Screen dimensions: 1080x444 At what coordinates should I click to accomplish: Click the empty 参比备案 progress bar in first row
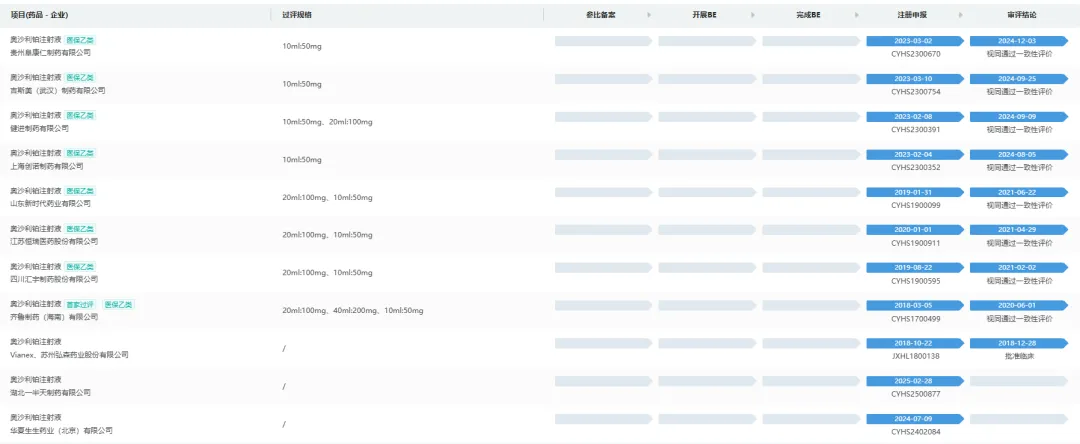(603, 41)
